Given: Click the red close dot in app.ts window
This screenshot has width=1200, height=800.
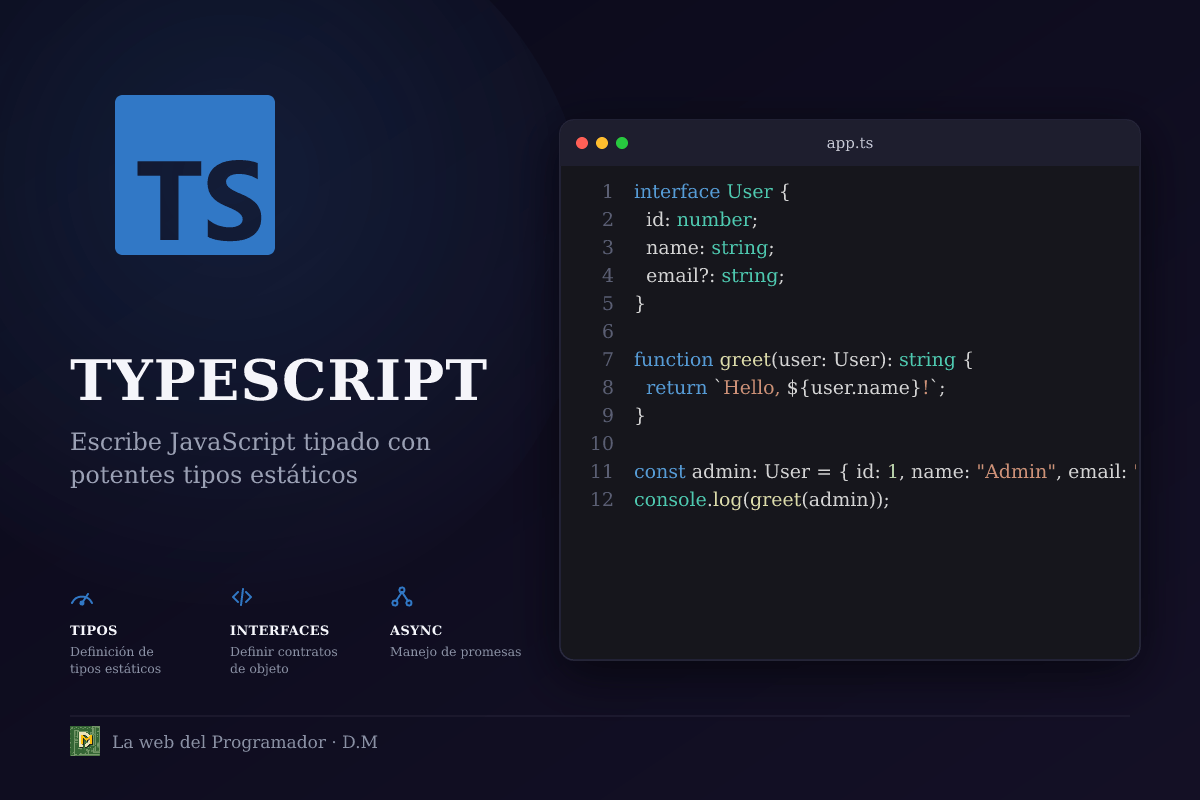Looking at the screenshot, I should point(582,143).
